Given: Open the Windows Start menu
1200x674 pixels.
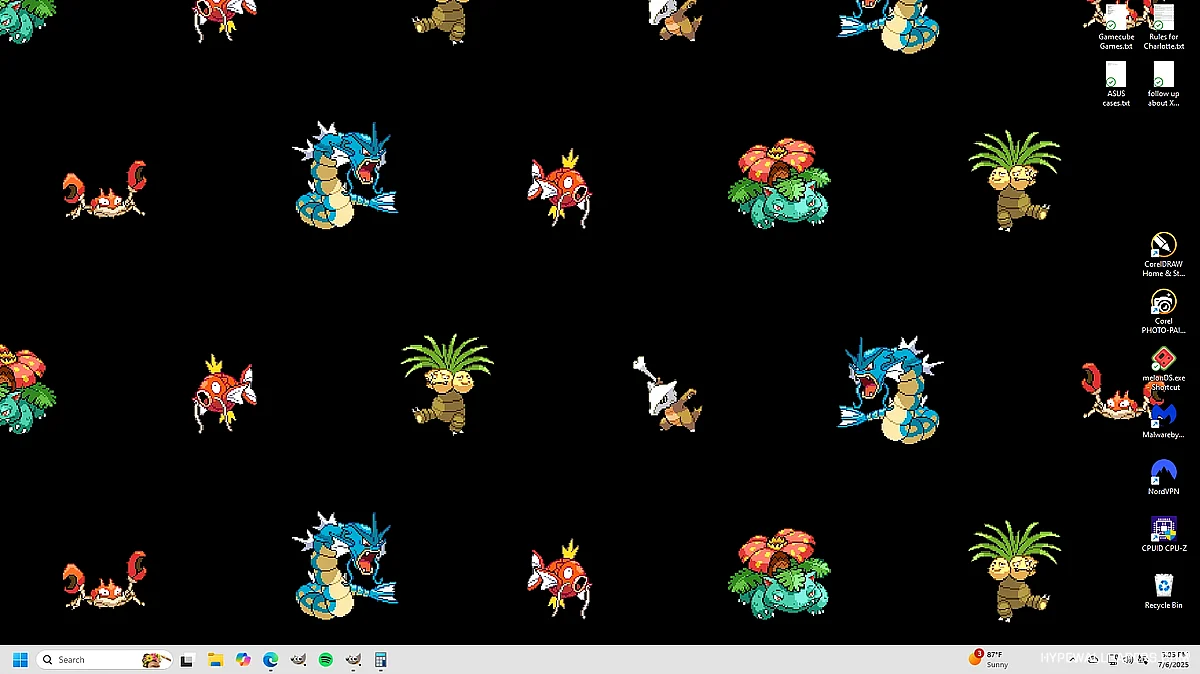Looking at the screenshot, I should click(x=20, y=660).
